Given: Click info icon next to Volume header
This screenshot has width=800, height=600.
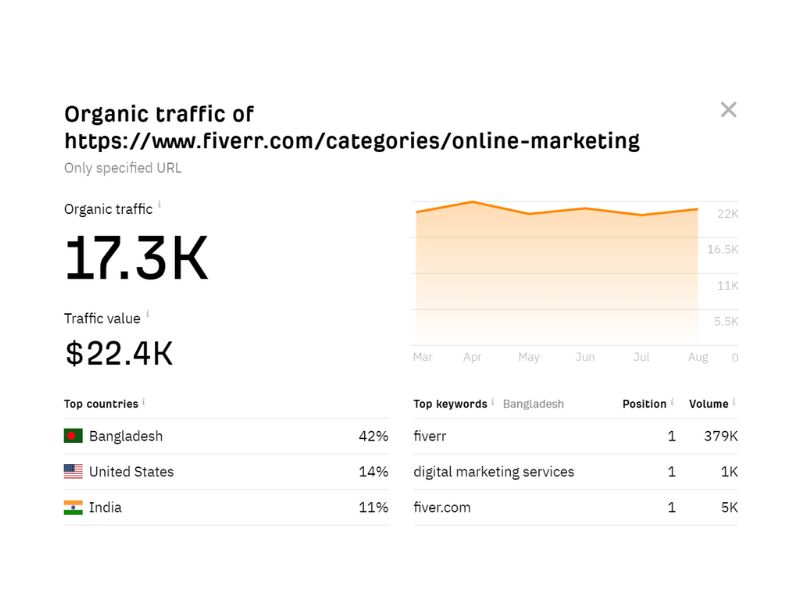Looking at the screenshot, I should click(734, 402).
